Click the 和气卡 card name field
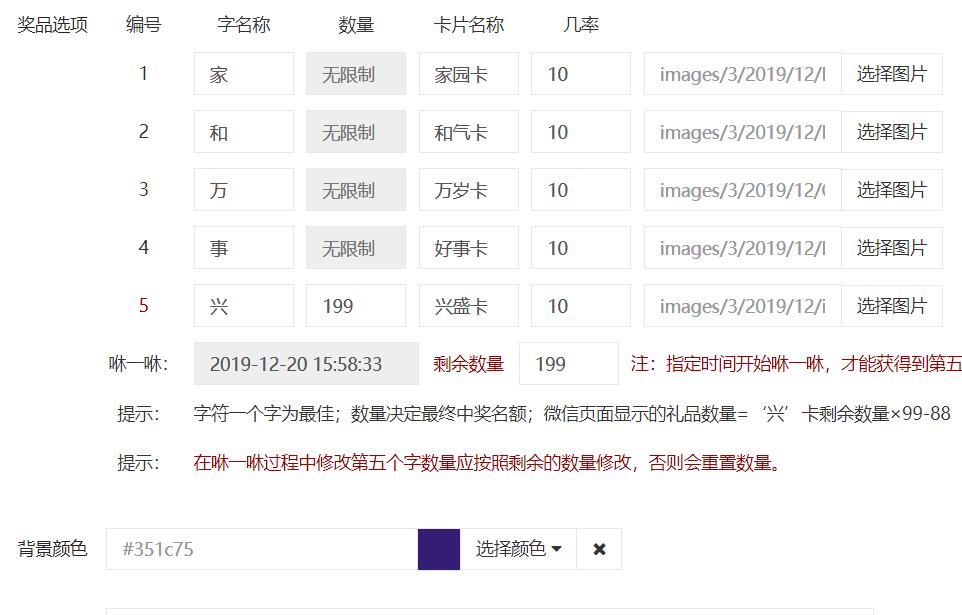 coord(469,132)
